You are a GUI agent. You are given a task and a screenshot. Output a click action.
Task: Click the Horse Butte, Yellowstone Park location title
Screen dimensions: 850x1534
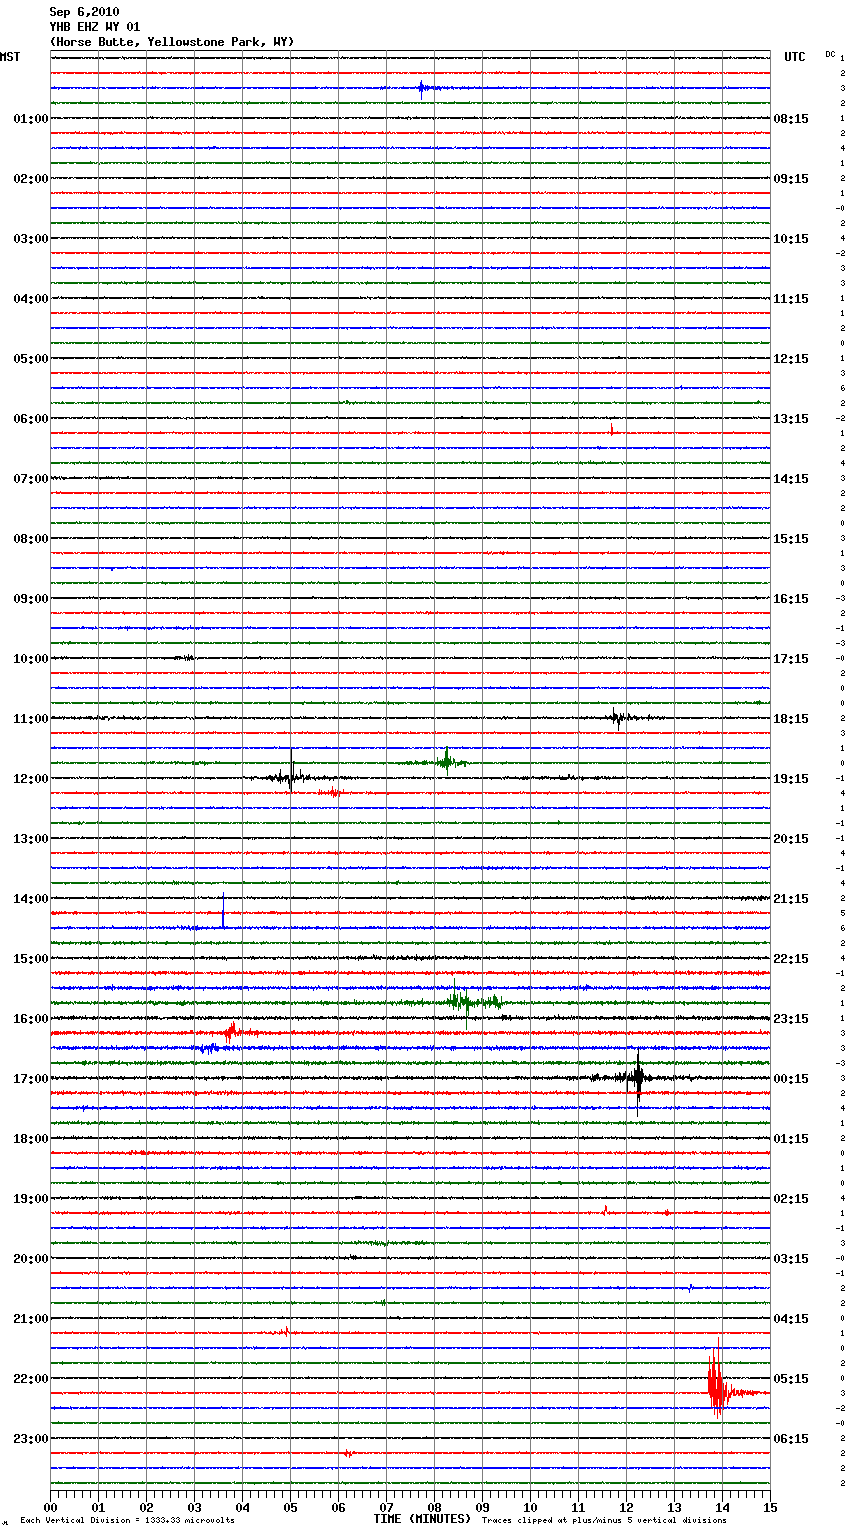tap(172, 42)
